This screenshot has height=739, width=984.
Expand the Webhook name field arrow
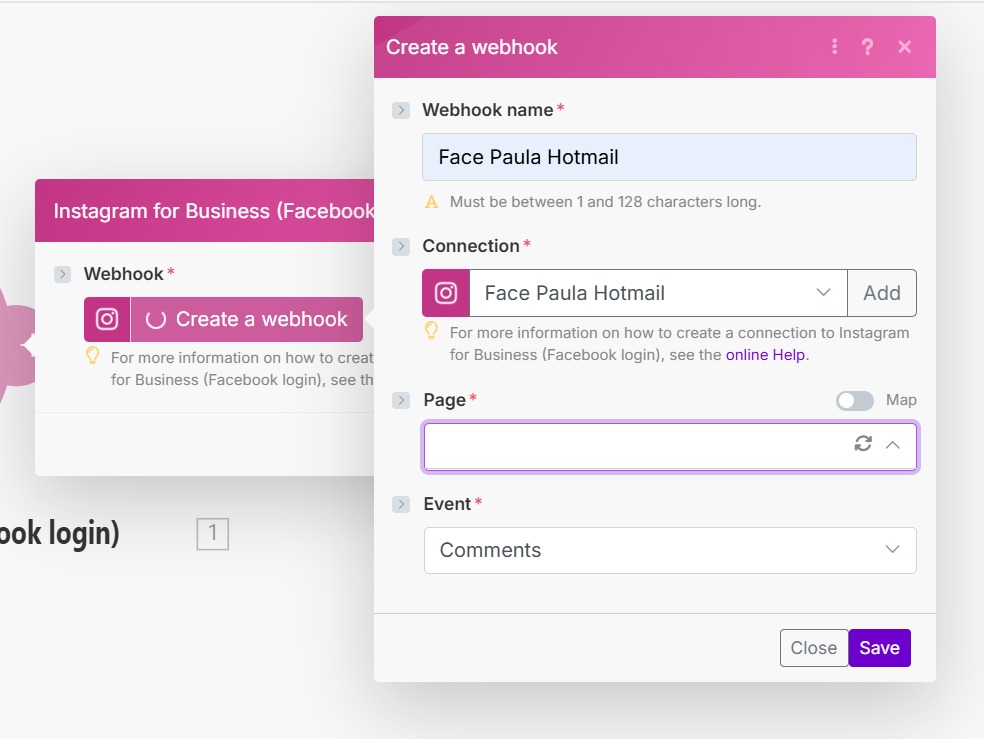[401, 110]
